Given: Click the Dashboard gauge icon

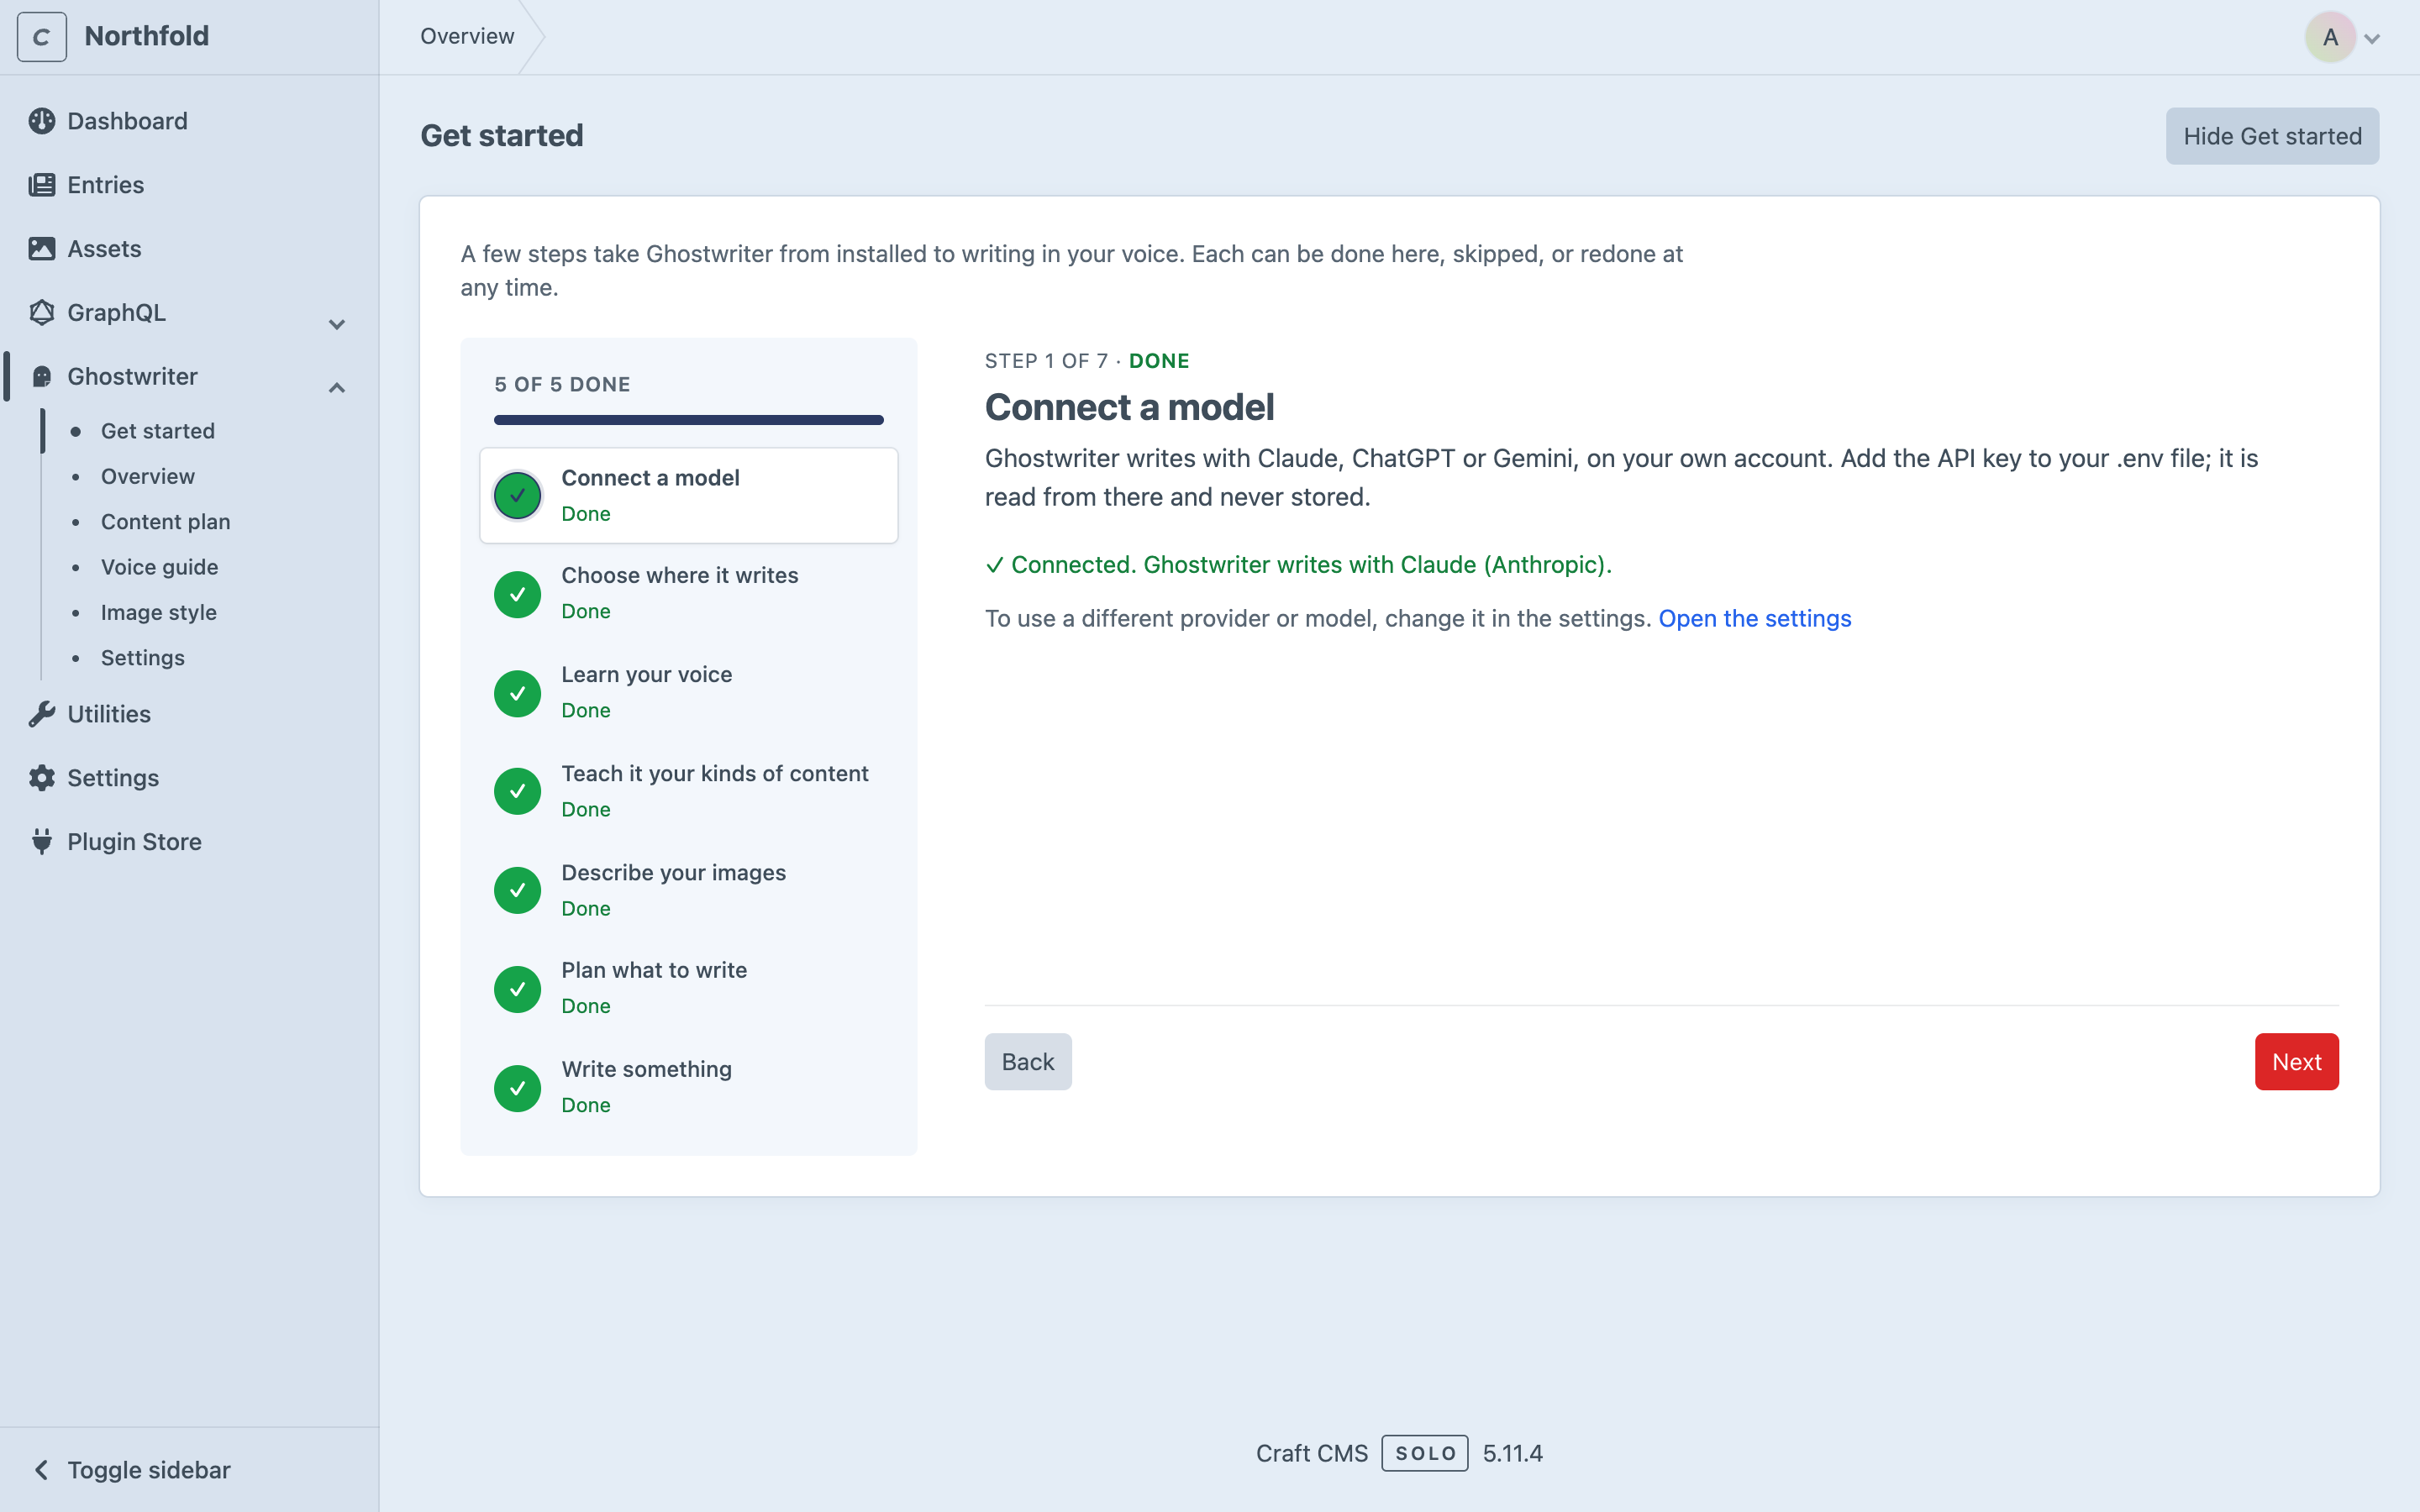Looking at the screenshot, I should point(42,121).
